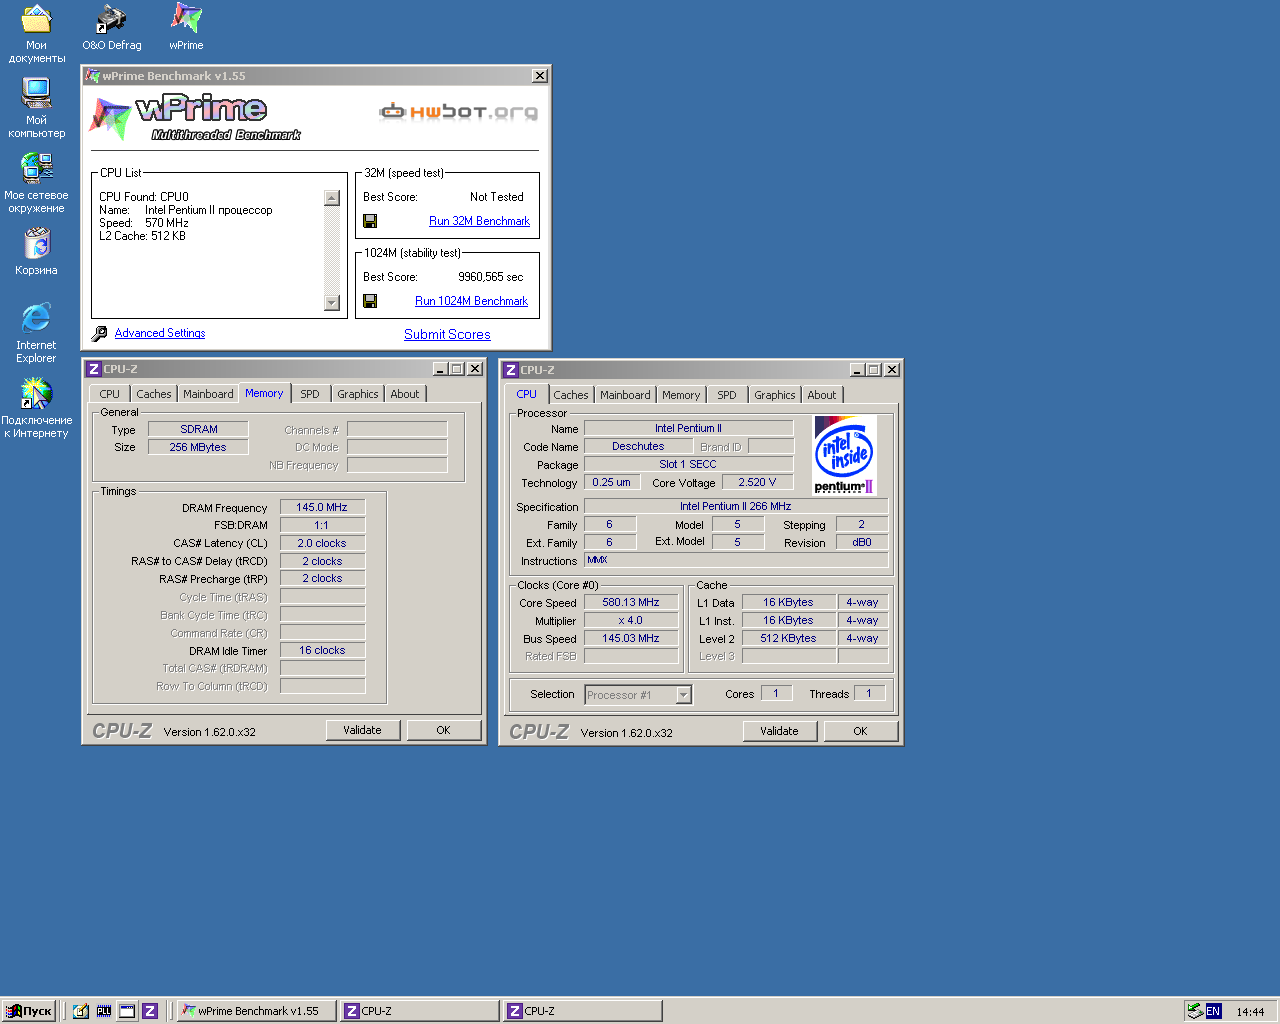Open the SPD tab in the Memory CPU-Z window
The width and height of the screenshot is (1280, 1024).
click(x=310, y=394)
